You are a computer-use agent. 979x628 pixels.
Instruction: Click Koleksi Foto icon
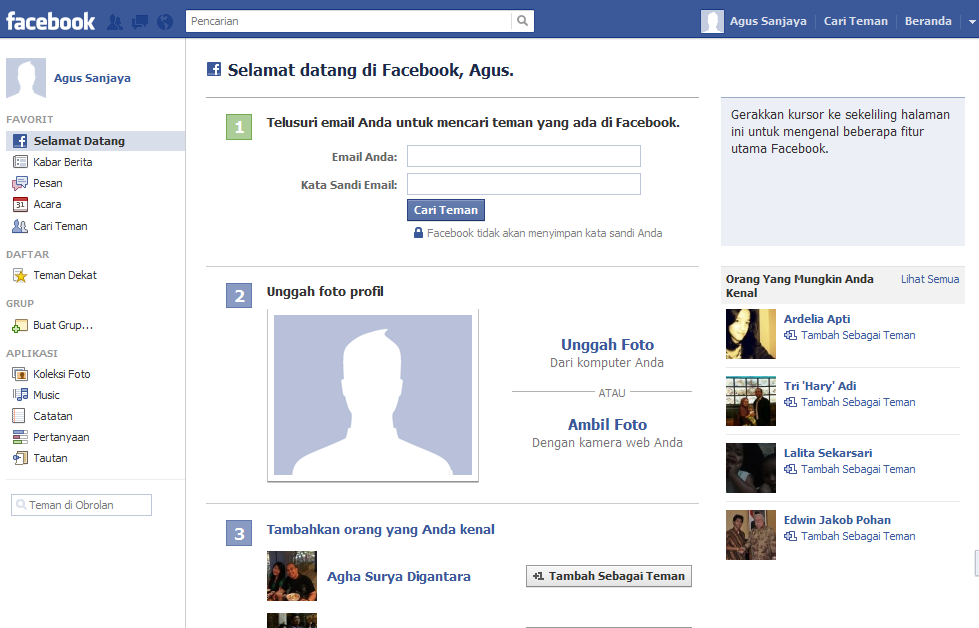point(20,374)
